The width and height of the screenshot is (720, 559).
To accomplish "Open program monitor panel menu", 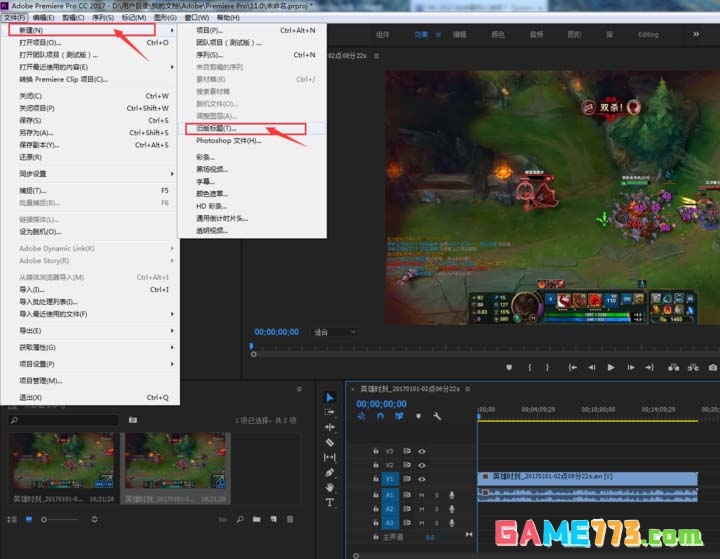I will pyautogui.click(x=377, y=56).
